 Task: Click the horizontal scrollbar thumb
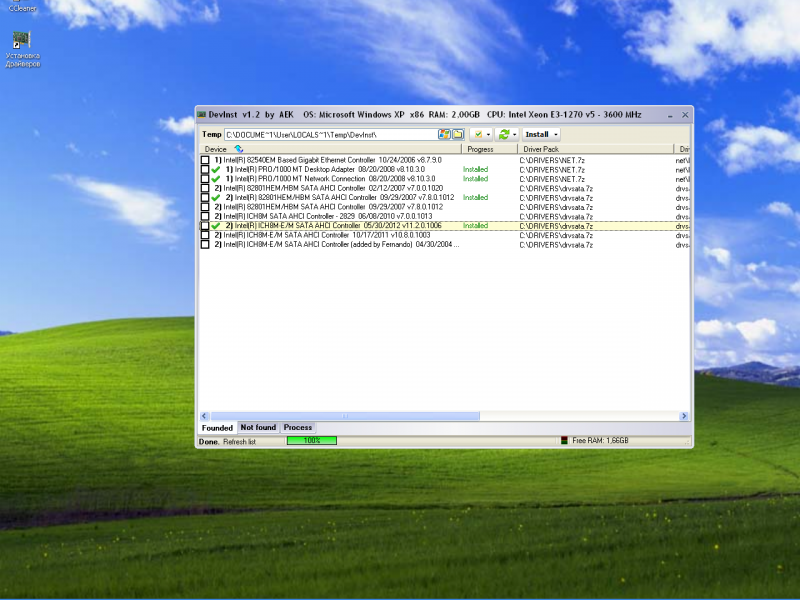[345, 416]
